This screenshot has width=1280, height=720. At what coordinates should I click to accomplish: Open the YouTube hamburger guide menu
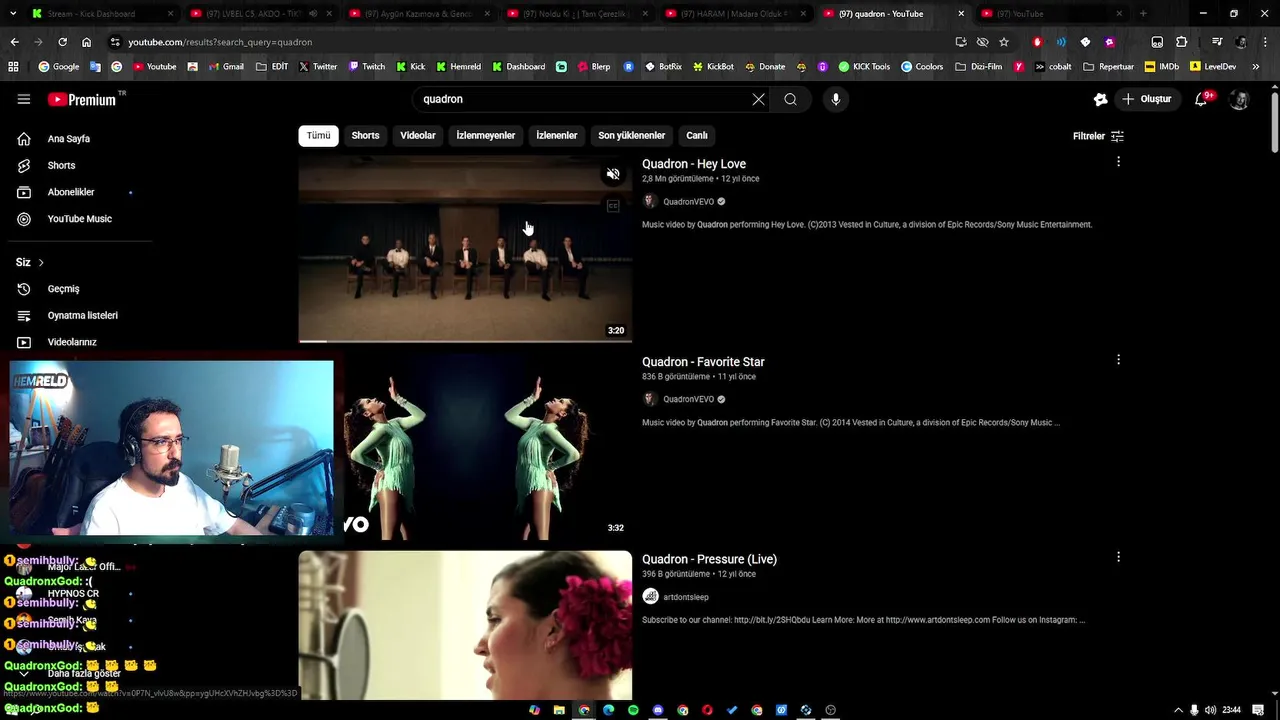24,99
